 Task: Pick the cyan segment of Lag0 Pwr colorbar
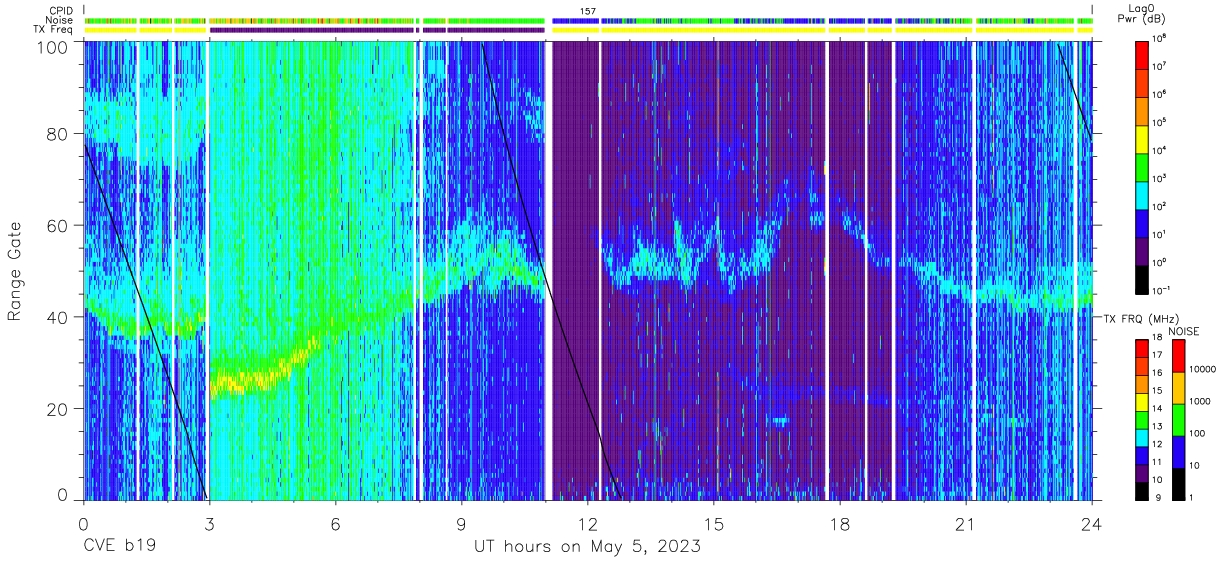[1141, 193]
